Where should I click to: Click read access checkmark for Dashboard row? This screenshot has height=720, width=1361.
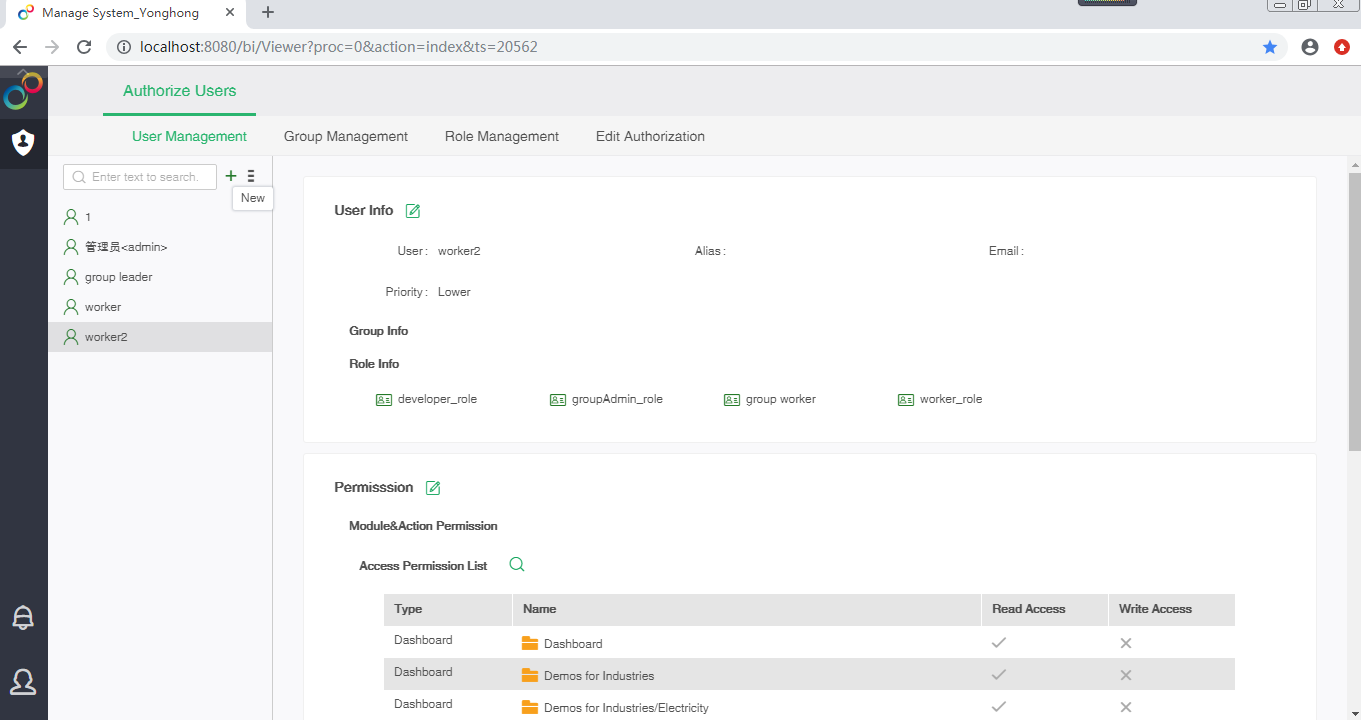tap(998, 643)
